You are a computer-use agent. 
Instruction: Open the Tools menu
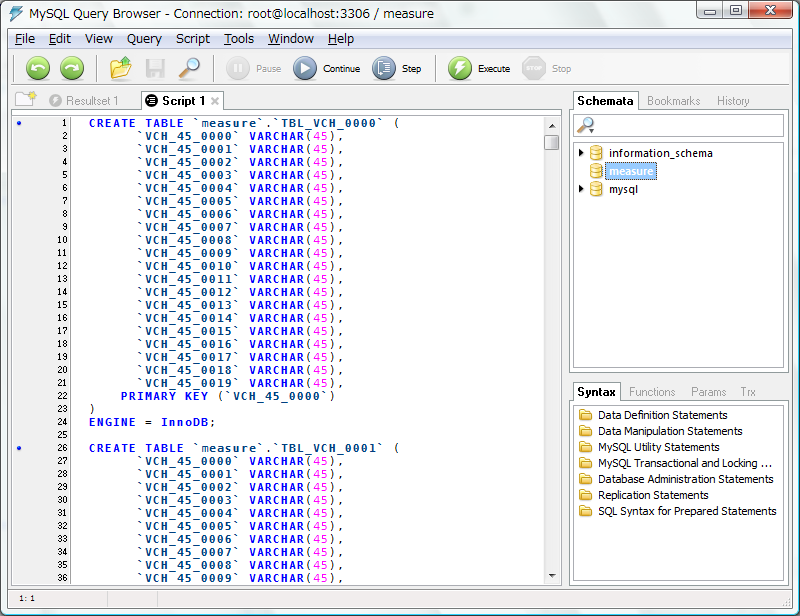pyautogui.click(x=239, y=39)
